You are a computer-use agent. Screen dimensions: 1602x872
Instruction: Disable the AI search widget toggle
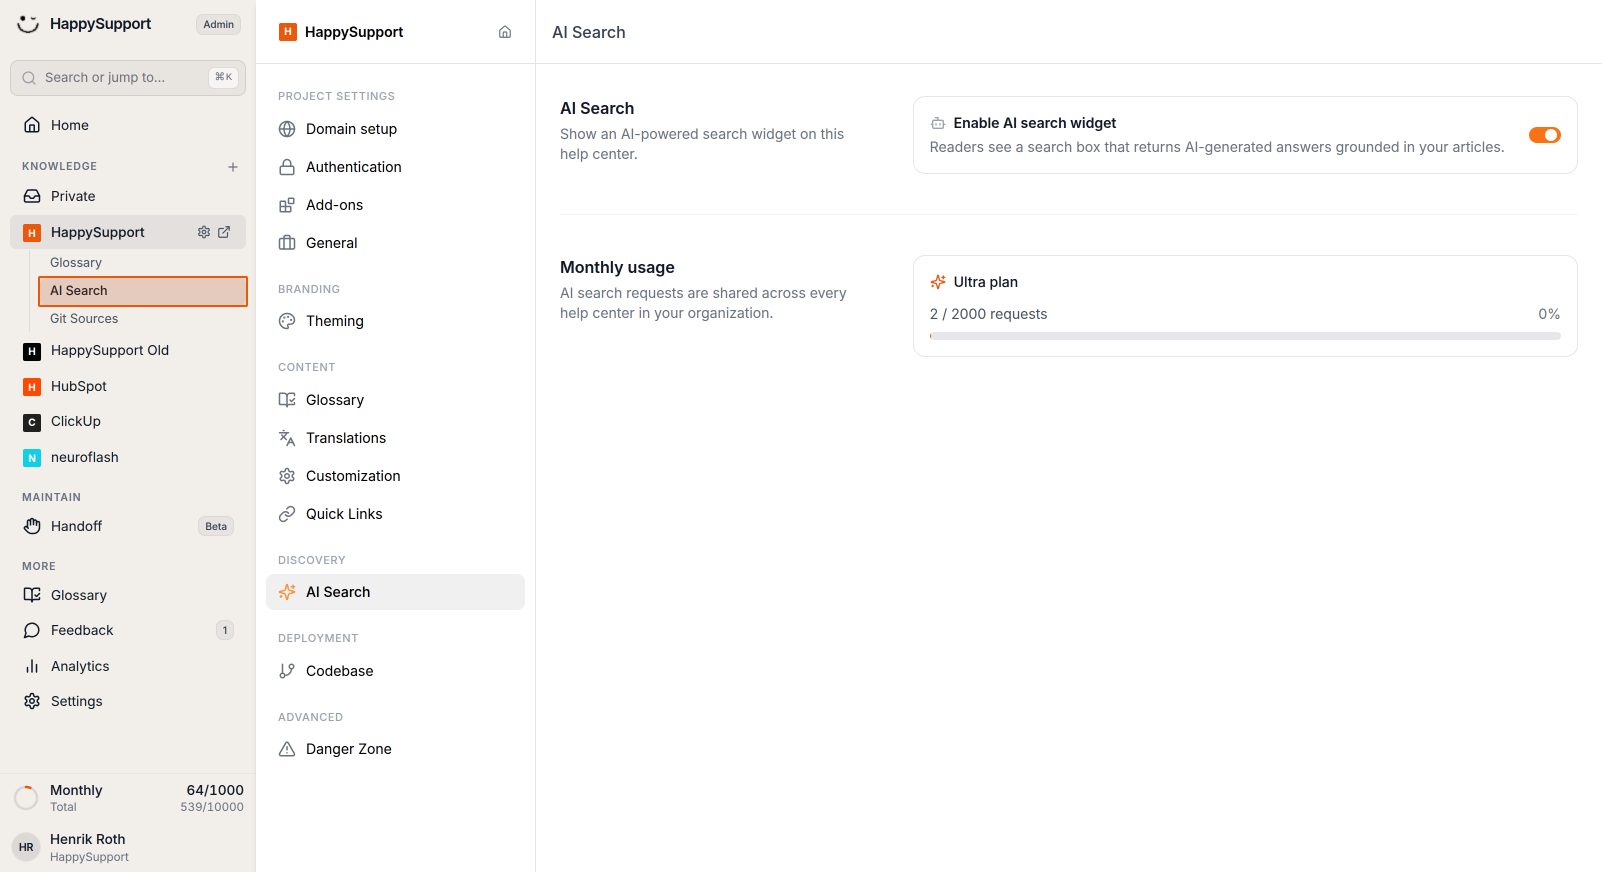tap(1544, 135)
